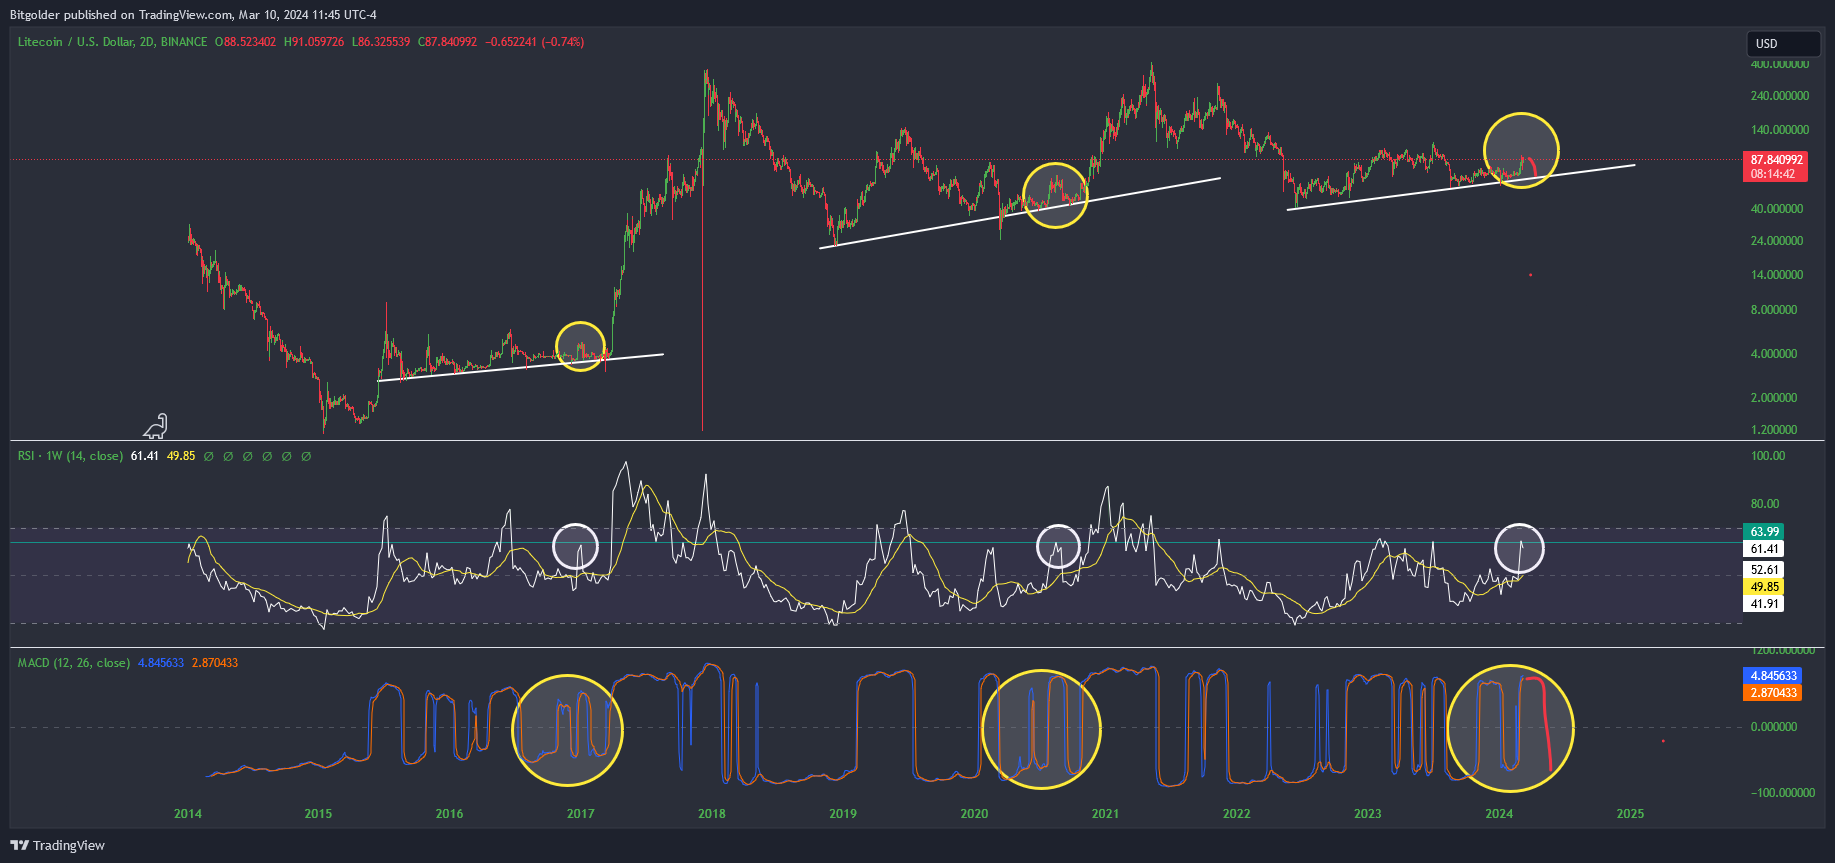The height and width of the screenshot is (863, 1835).
Task: Click the 2019 label on time axis
Action: coord(843,814)
